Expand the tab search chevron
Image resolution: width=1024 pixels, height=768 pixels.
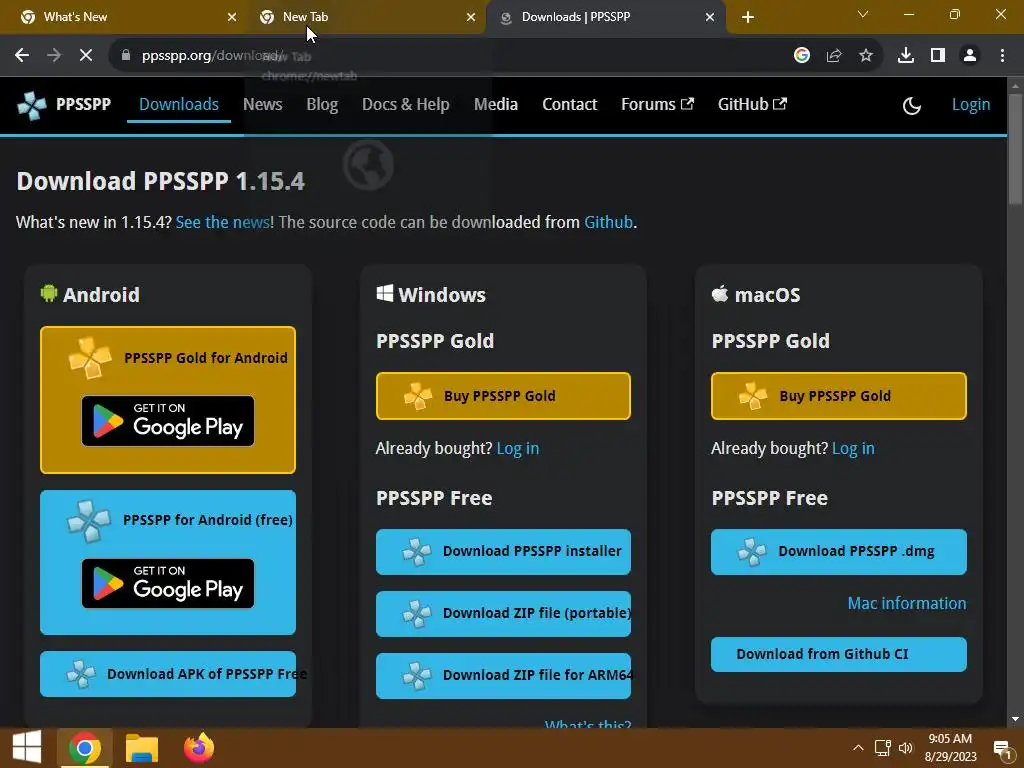point(863,14)
